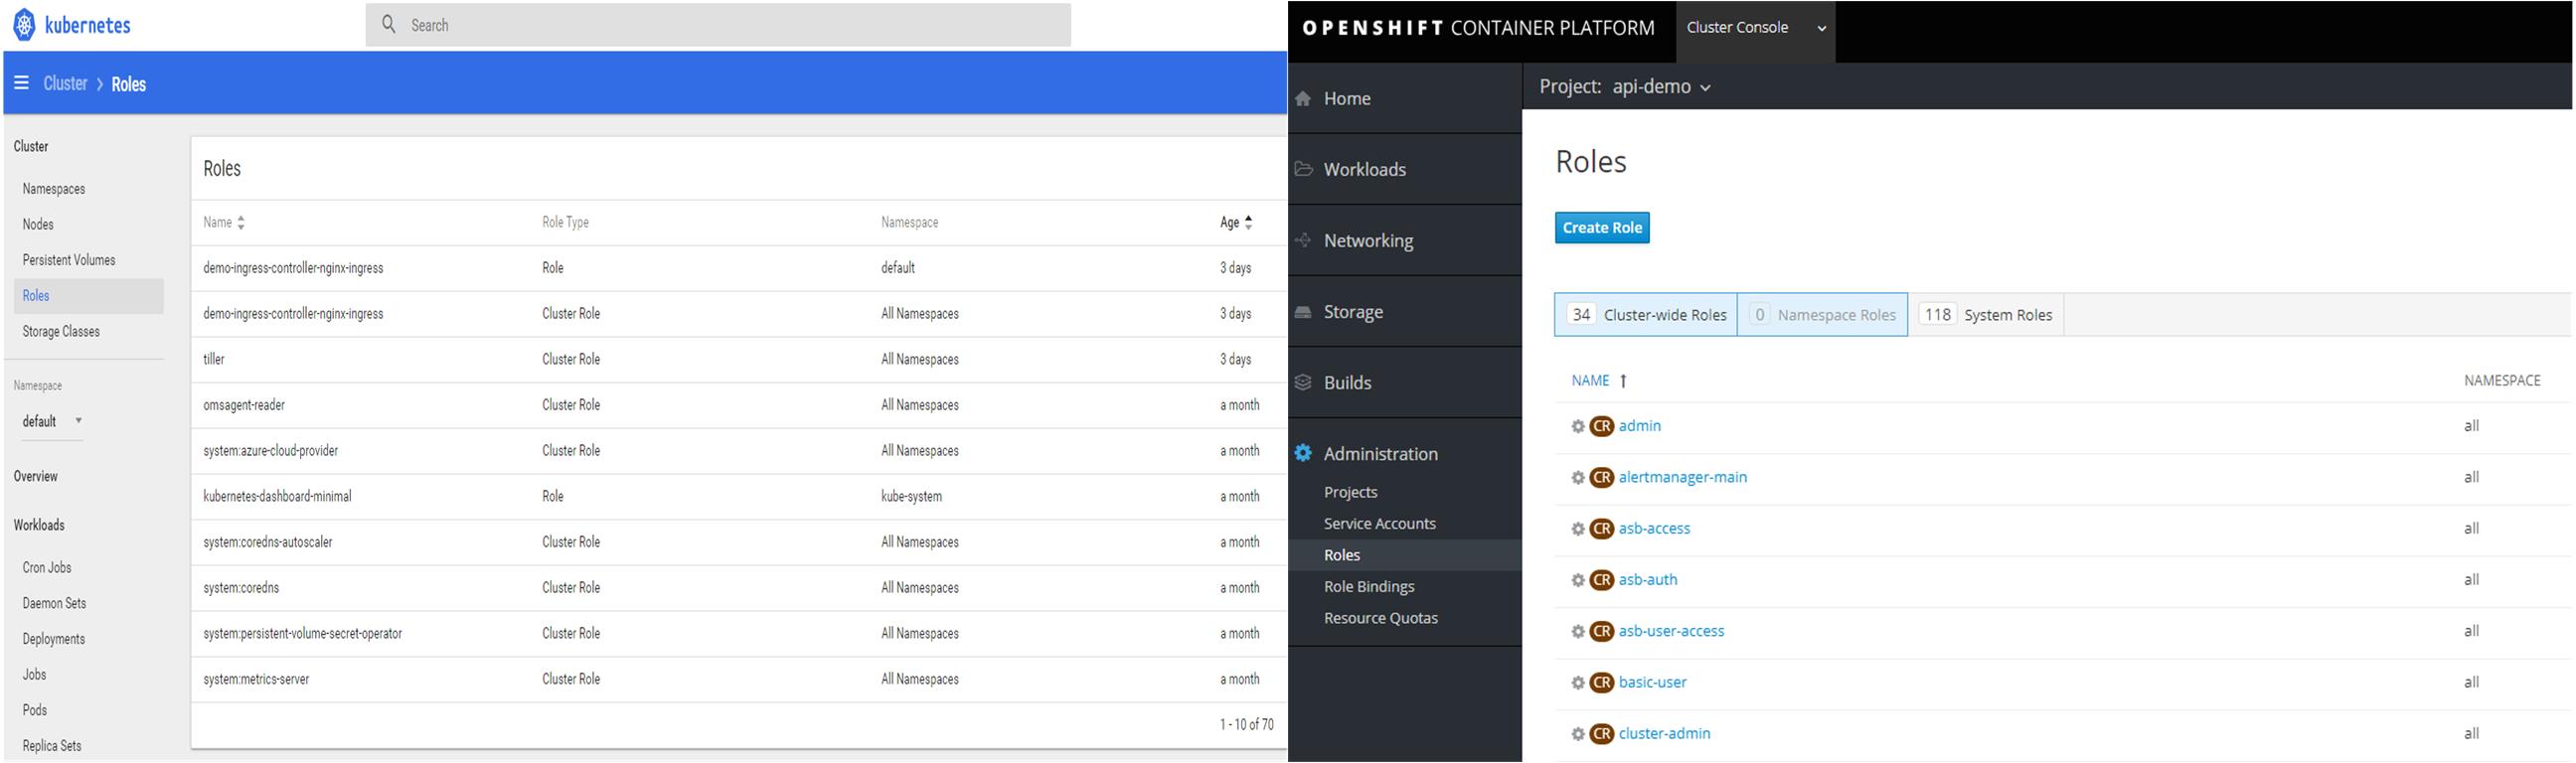Open Deployments in Kubernetes sidebar
The image size is (2576, 763).
tap(54, 639)
